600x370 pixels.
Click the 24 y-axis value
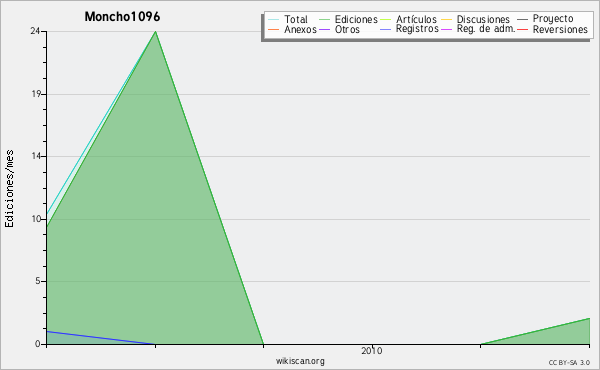[35, 31]
